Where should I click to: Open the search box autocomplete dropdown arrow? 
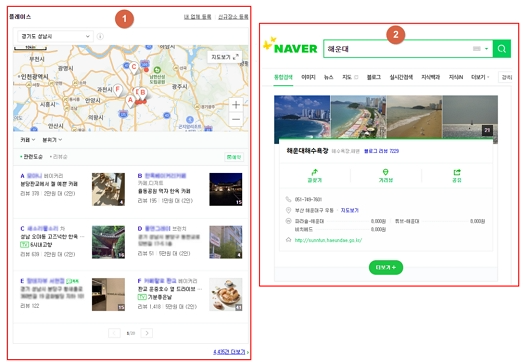tap(487, 49)
